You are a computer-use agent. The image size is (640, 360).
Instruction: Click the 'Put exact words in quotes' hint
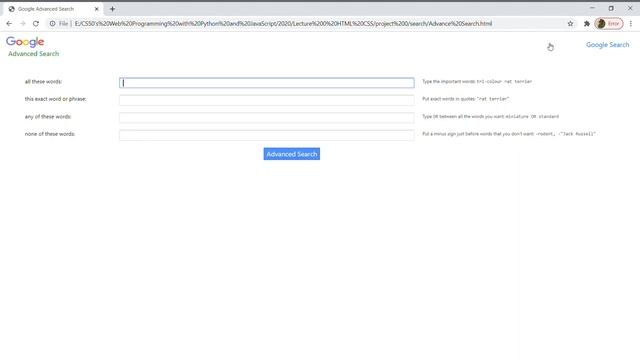coord(465,99)
